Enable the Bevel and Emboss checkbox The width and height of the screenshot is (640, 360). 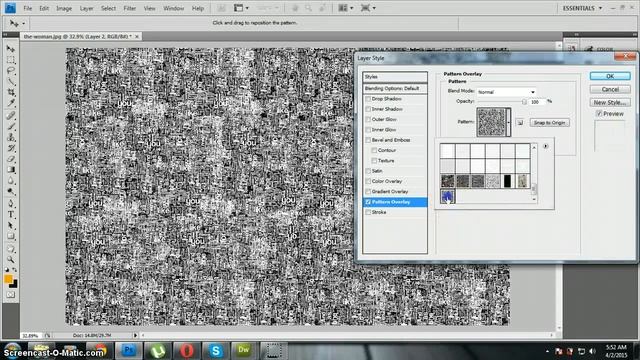click(368, 140)
